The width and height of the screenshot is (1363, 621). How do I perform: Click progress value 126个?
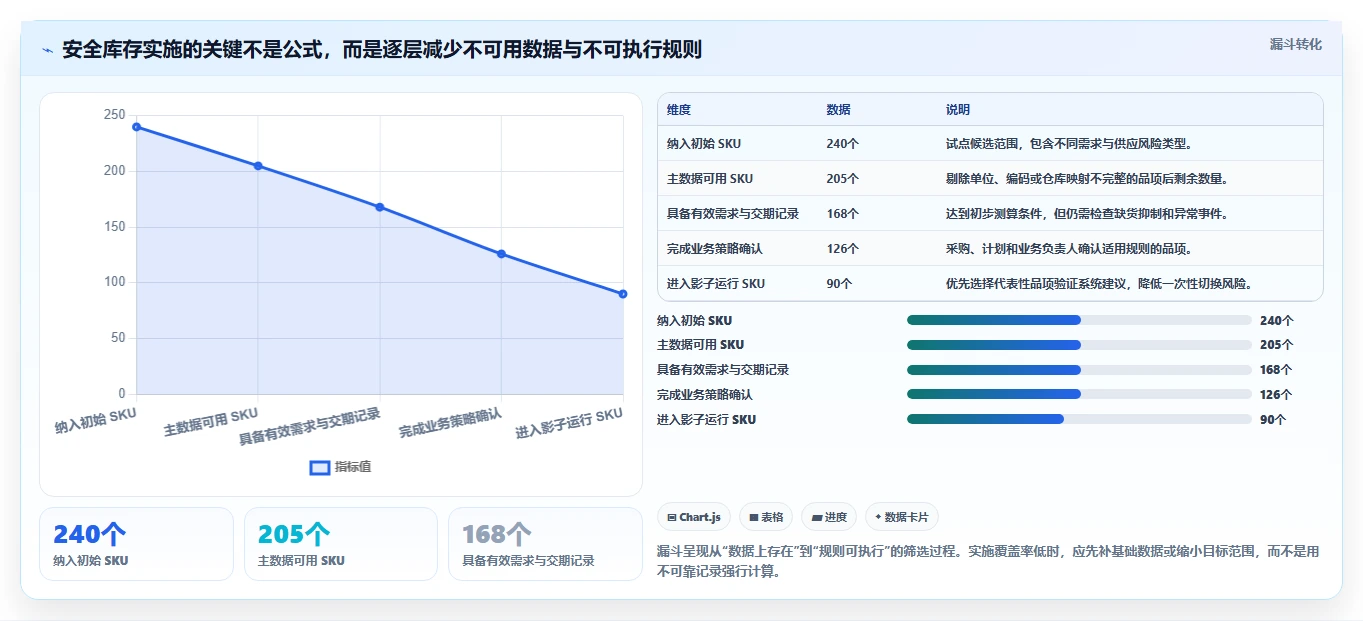pos(1276,395)
